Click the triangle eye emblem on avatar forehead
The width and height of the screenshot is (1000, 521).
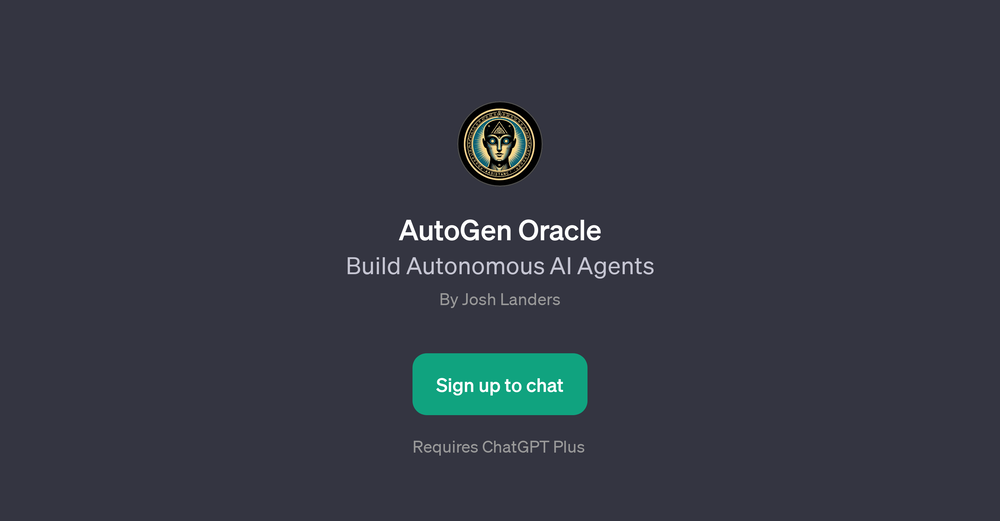pos(500,129)
